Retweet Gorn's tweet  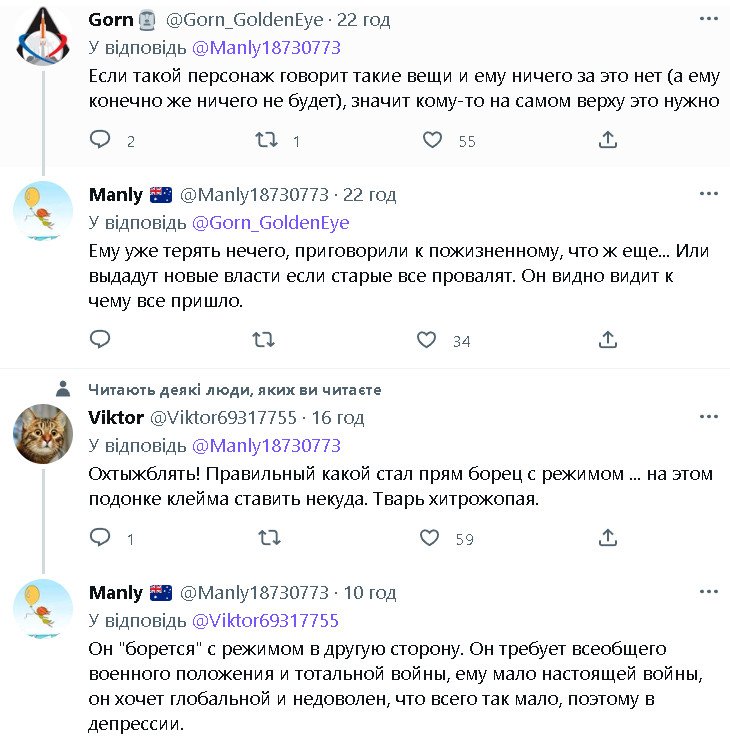pos(266,140)
